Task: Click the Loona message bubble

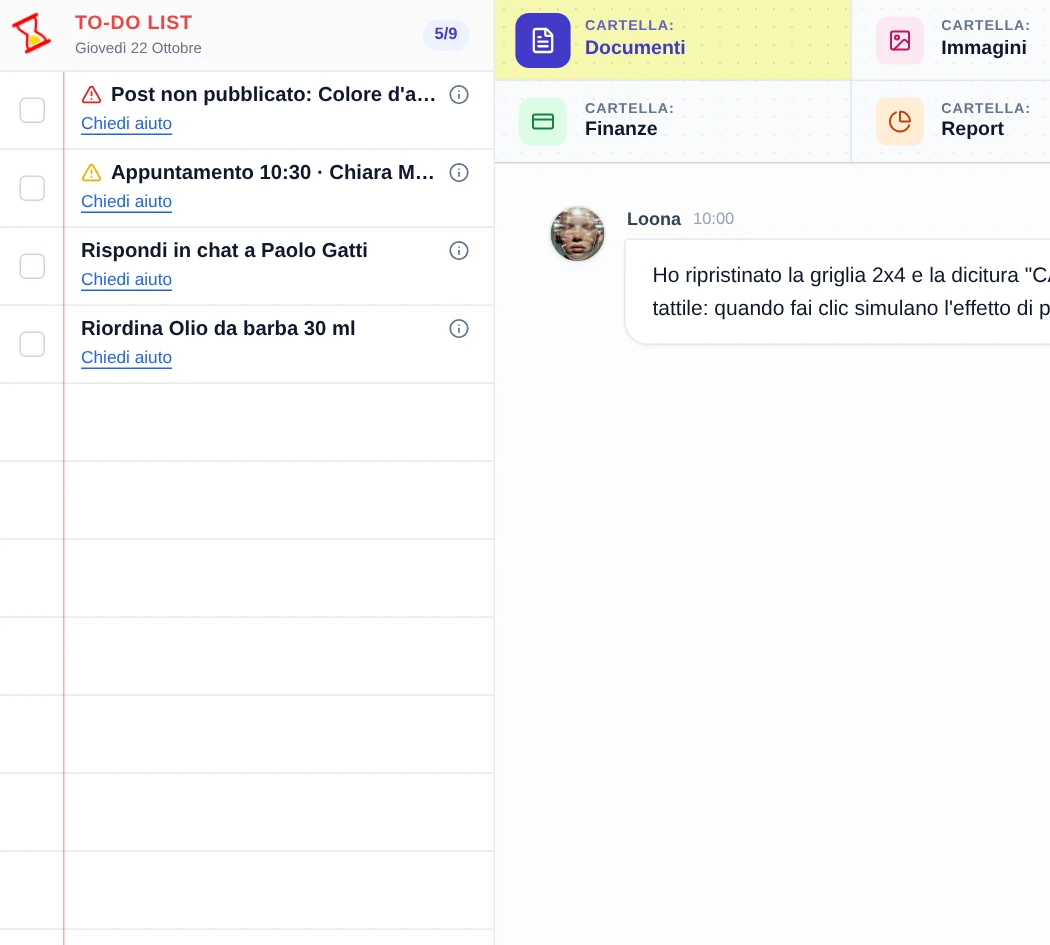Action: point(837,291)
